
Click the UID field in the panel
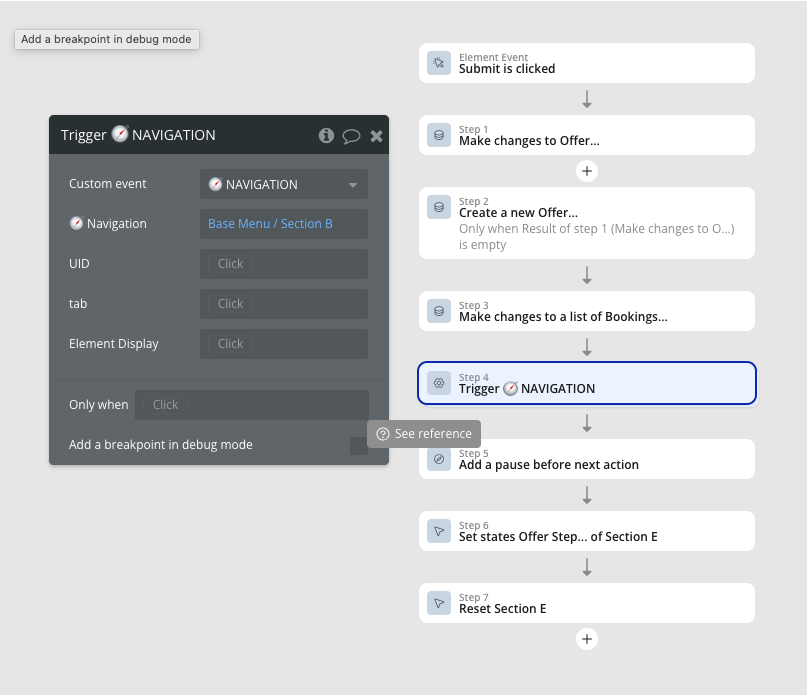pos(284,264)
